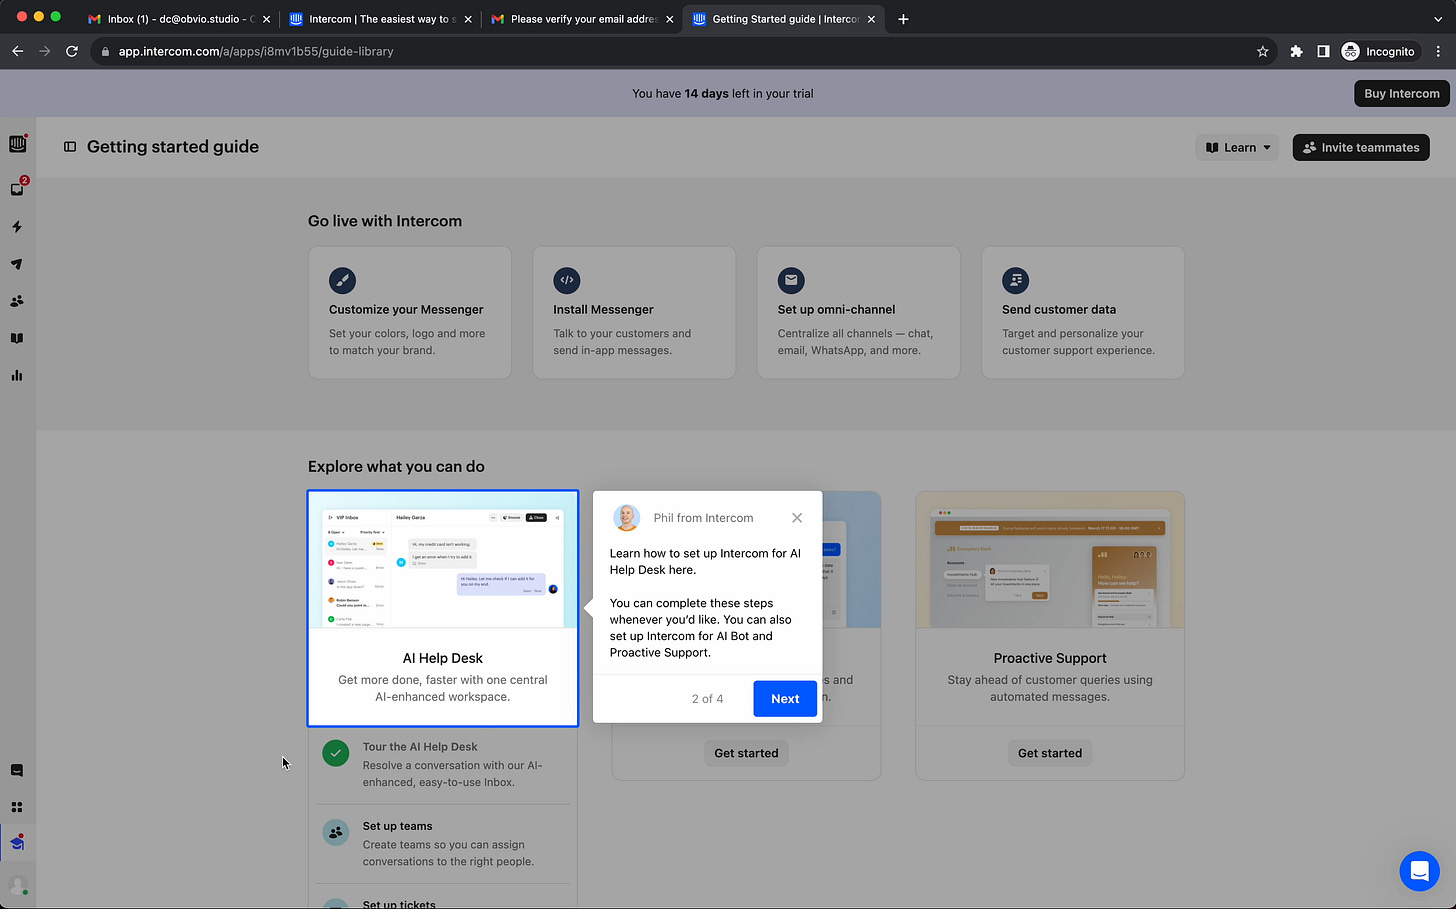Switch to Intercom easiest way tab
Image resolution: width=1456 pixels, height=909 pixels.
tap(379, 19)
